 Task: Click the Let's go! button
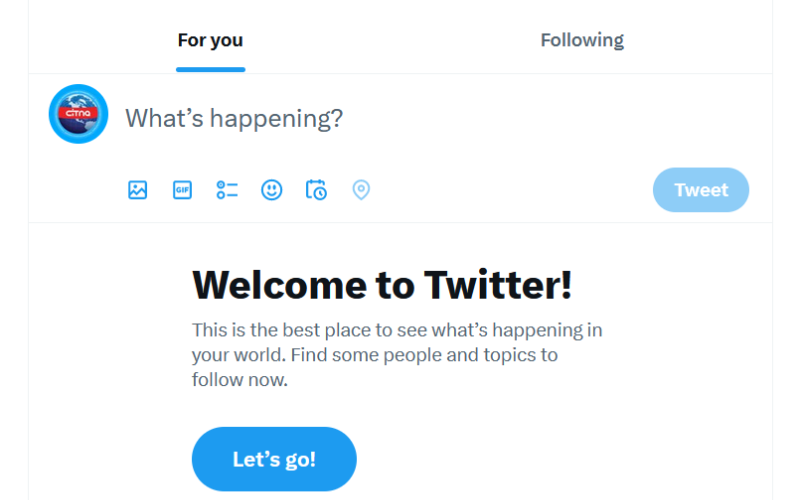pyautogui.click(x=274, y=459)
